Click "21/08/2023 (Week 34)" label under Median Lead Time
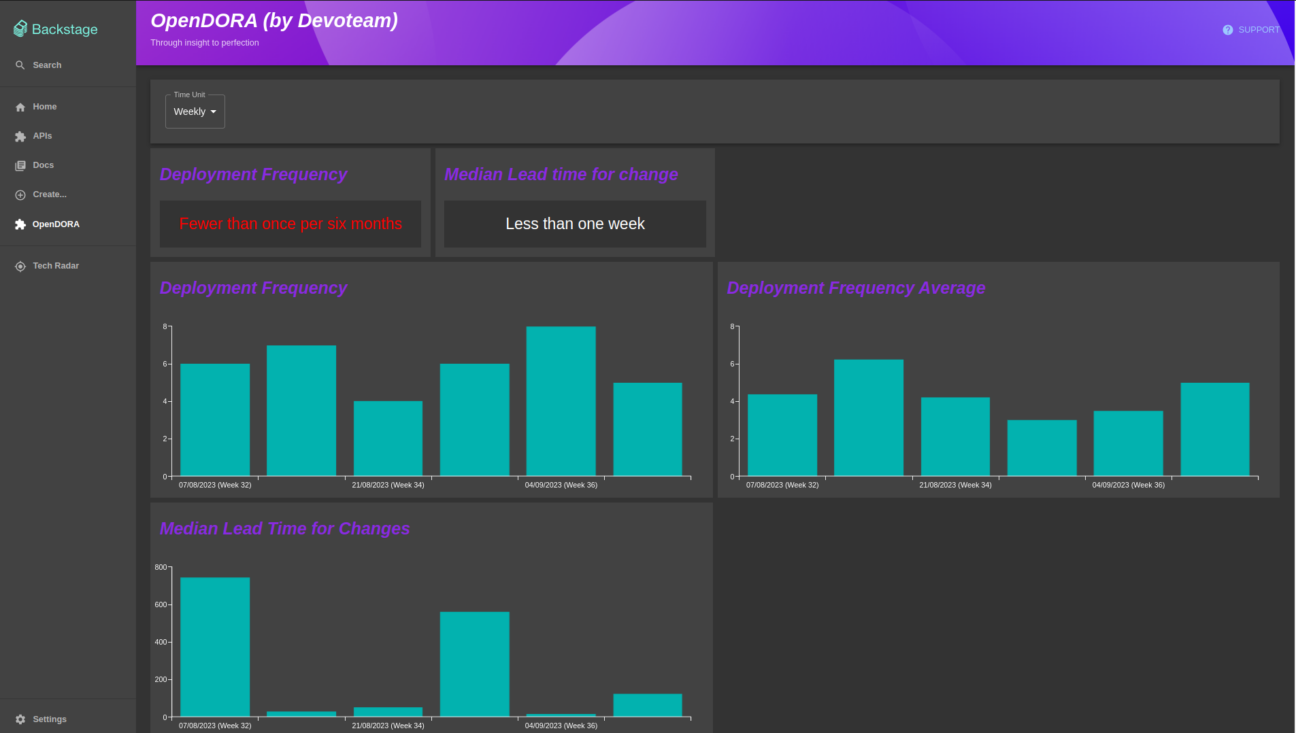Viewport: 1296px width, 733px height. click(x=388, y=726)
